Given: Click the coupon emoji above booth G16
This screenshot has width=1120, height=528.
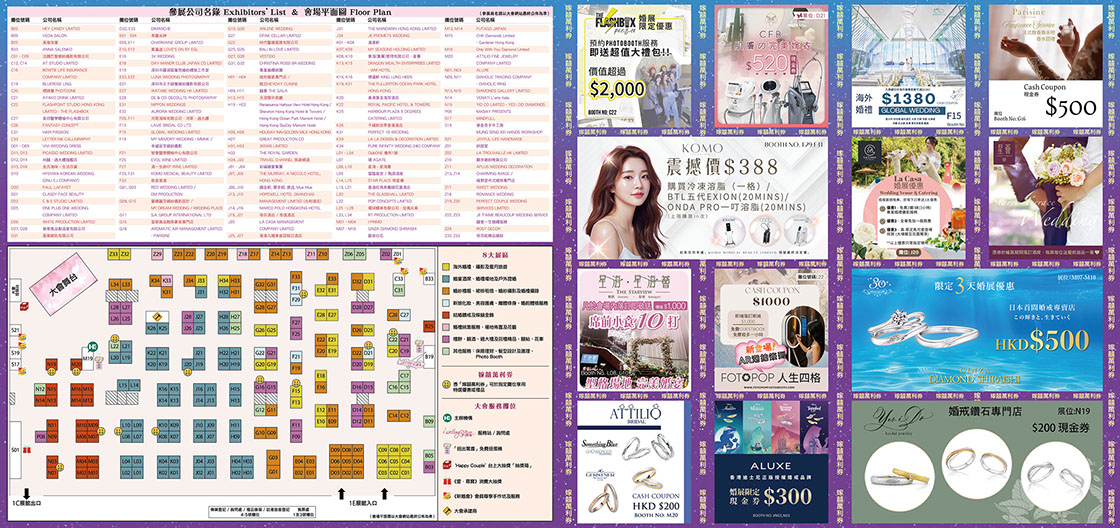Looking at the screenshot, I should (x=260, y=379).
